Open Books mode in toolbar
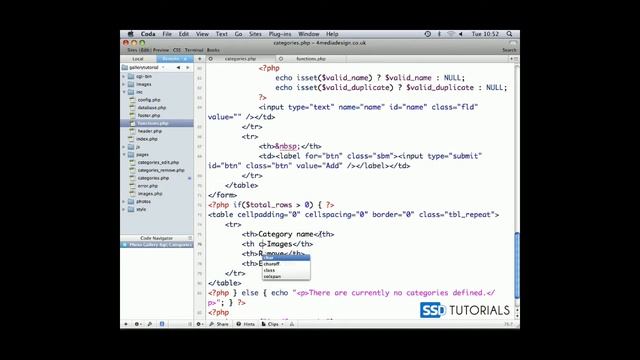Screen dimensions: 640x360 [x=213, y=50]
